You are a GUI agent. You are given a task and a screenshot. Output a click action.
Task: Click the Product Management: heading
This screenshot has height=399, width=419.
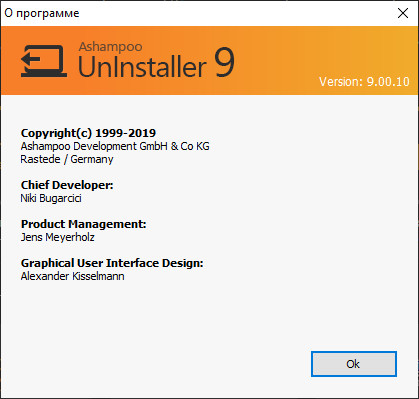pos(83,224)
